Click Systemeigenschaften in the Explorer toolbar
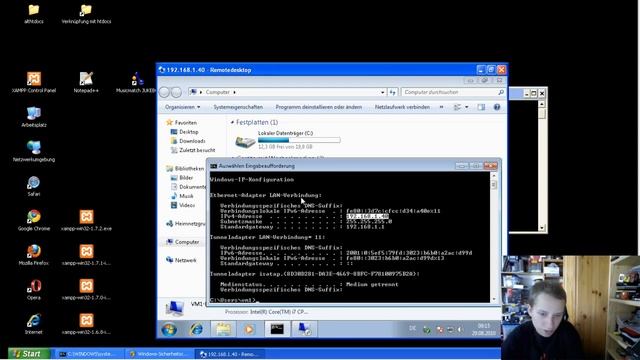This screenshot has width=640, height=360. (238, 107)
